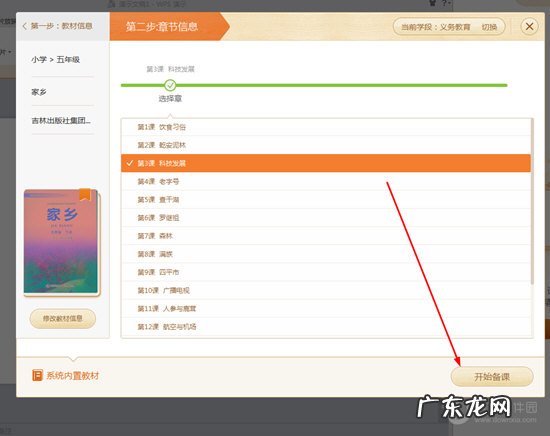Click the 系统内置教材 book icon
The height and width of the screenshot is (436, 550).
click(x=37, y=375)
